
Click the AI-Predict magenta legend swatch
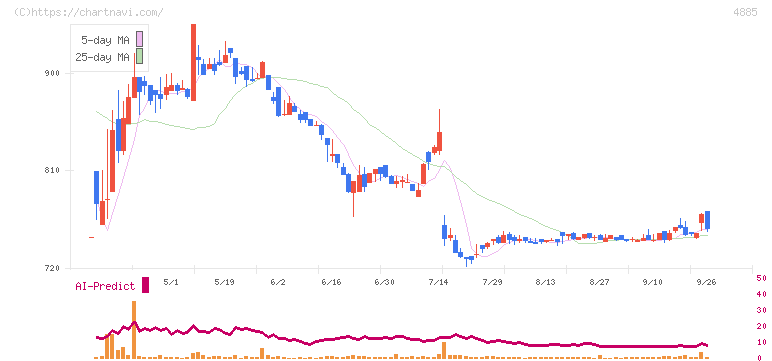coord(145,285)
